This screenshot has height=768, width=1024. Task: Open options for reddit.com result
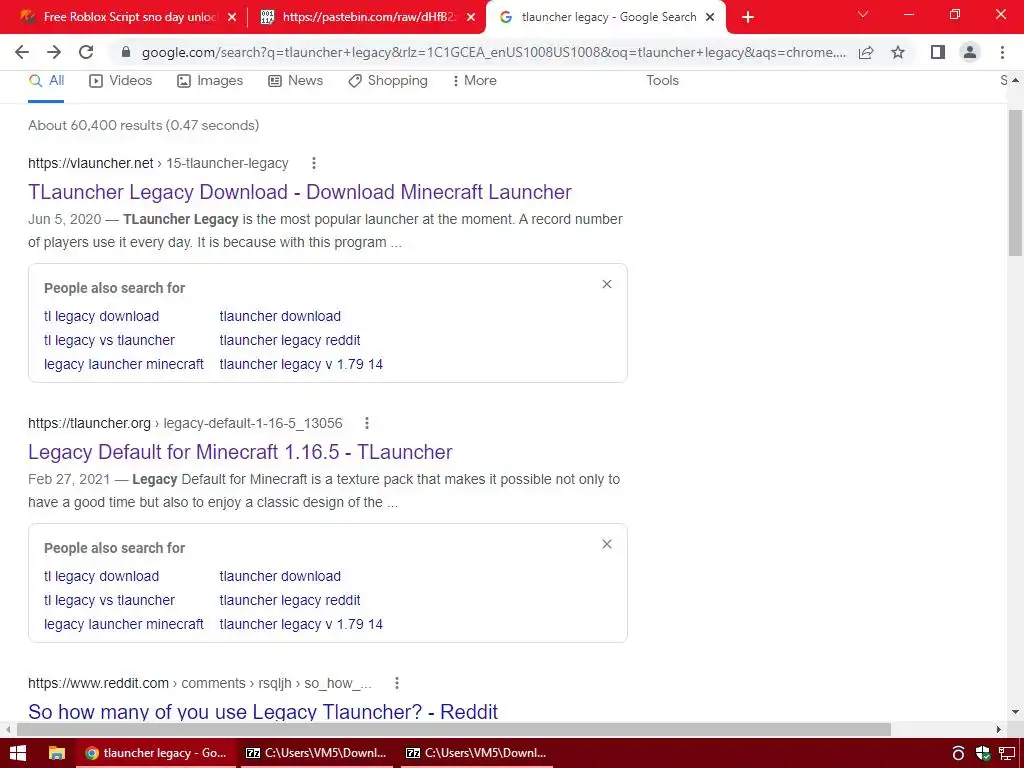click(x=396, y=683)
